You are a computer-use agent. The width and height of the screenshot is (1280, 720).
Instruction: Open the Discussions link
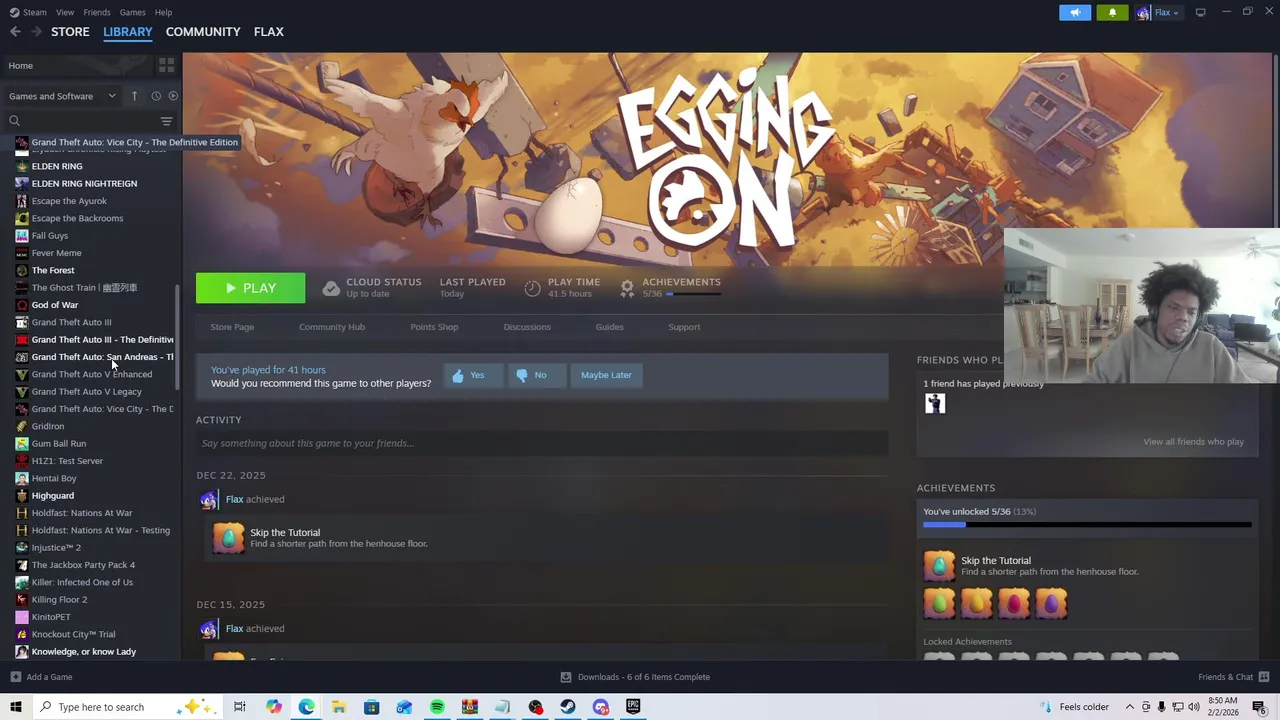tap(527, 327)
